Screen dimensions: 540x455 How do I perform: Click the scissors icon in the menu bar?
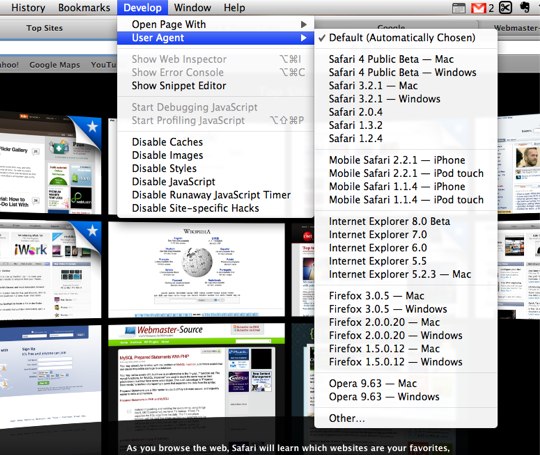(x=506, y=8)
